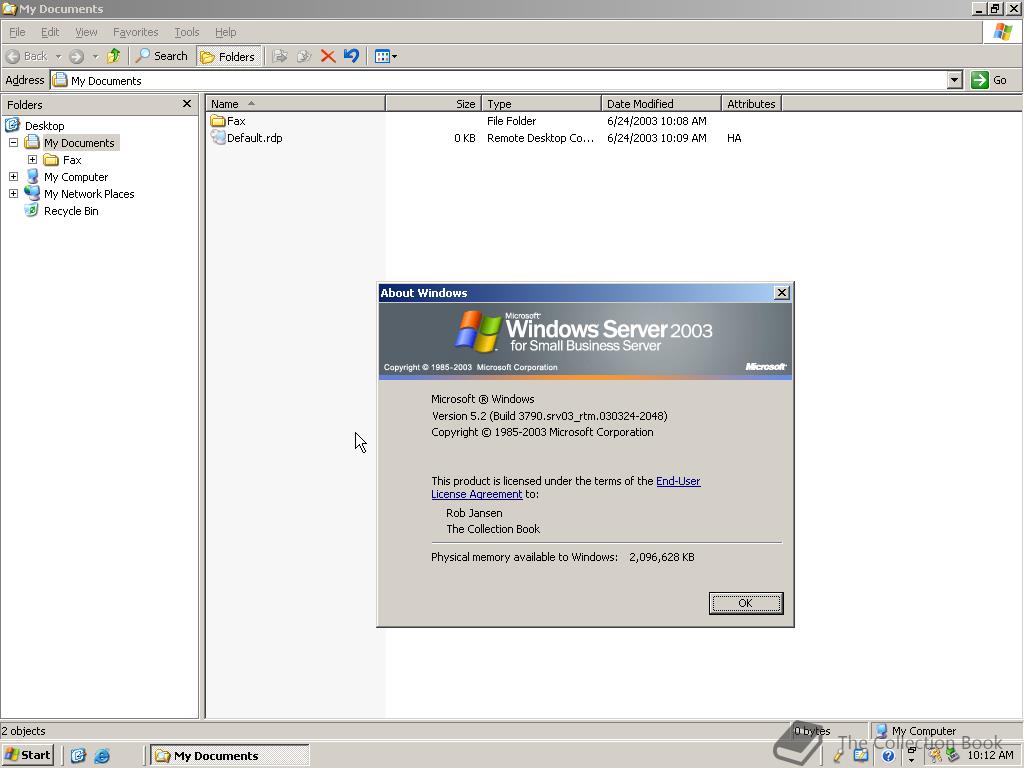1024x768 pixels.
Task: Select My Documents in the folder tree
Action: point(79,143)
